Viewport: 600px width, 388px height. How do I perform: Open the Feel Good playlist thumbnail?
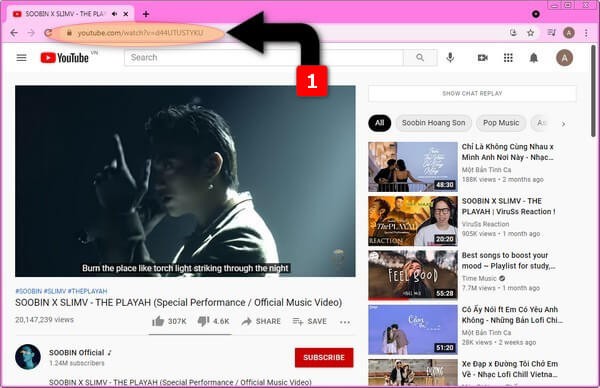pos(413,276)
